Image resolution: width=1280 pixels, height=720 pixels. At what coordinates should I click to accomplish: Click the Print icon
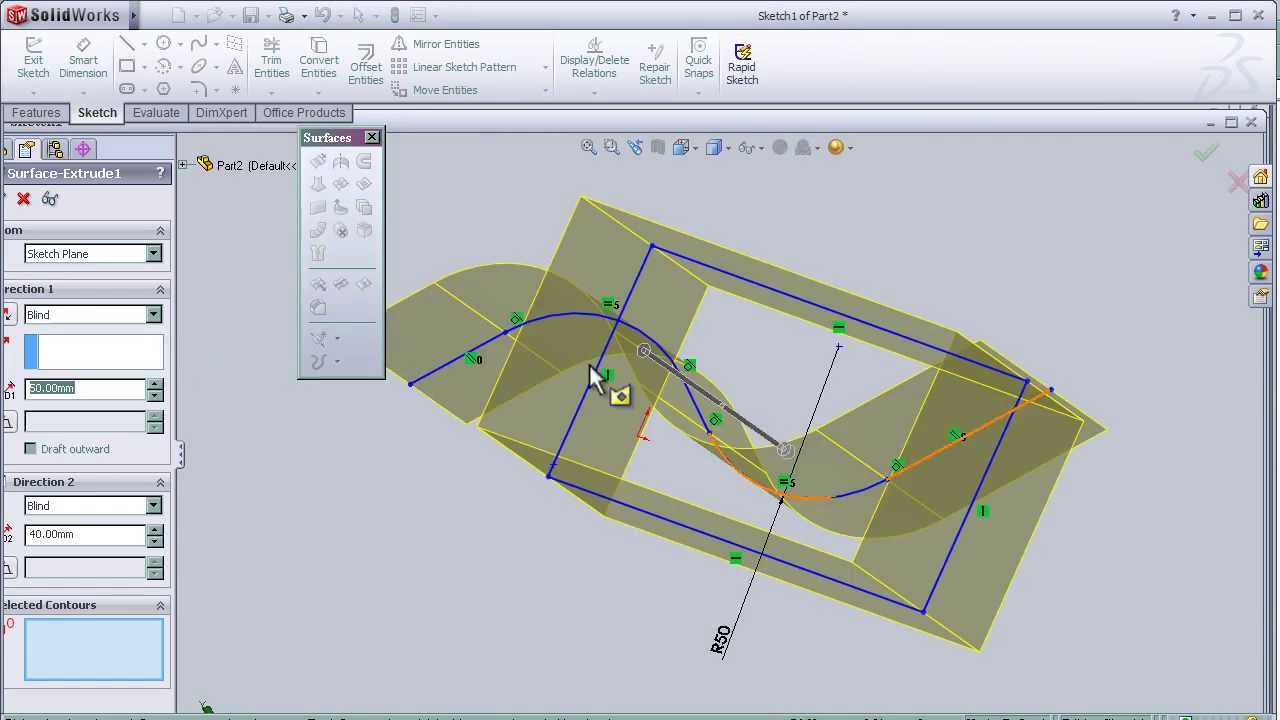286,15
